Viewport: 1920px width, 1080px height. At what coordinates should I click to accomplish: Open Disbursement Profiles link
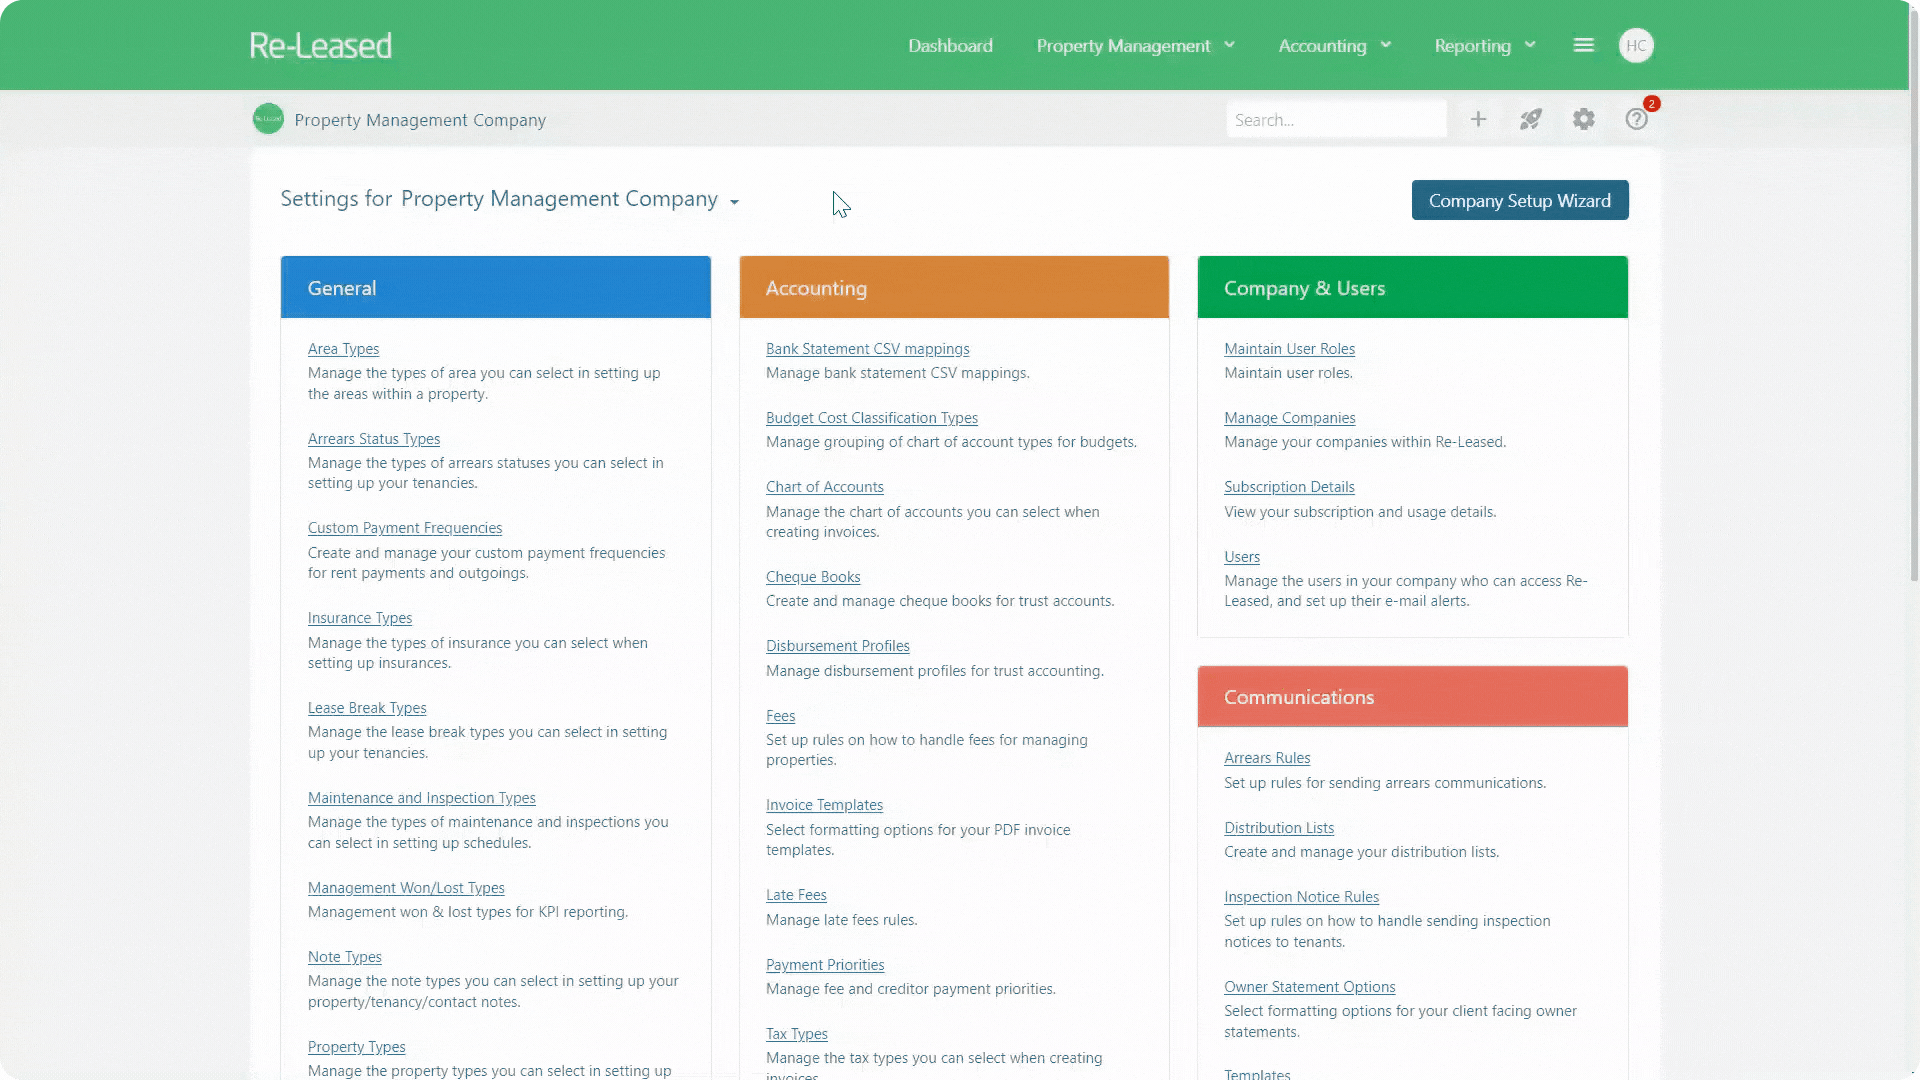[x=837, y=645]
